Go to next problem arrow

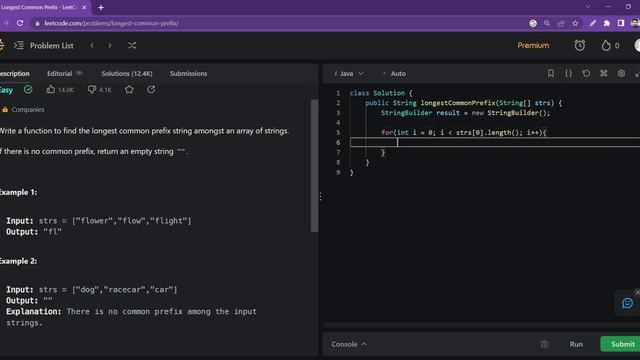(x=109, y=46)
